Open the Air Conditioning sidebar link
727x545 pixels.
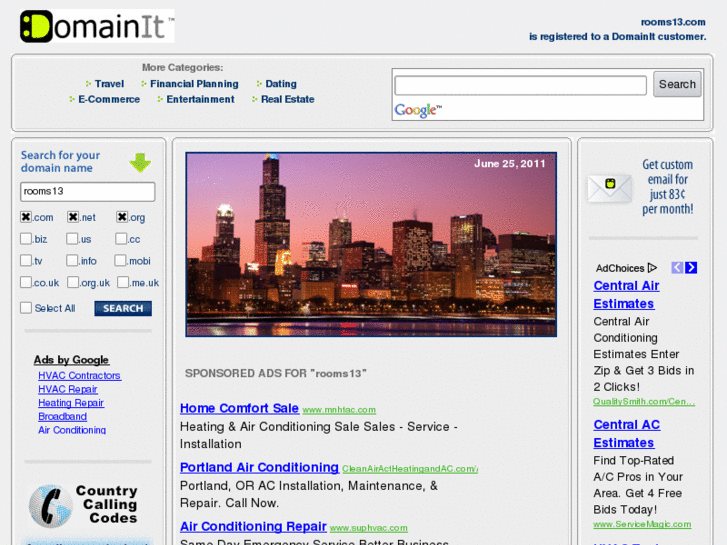coord(72,430)
